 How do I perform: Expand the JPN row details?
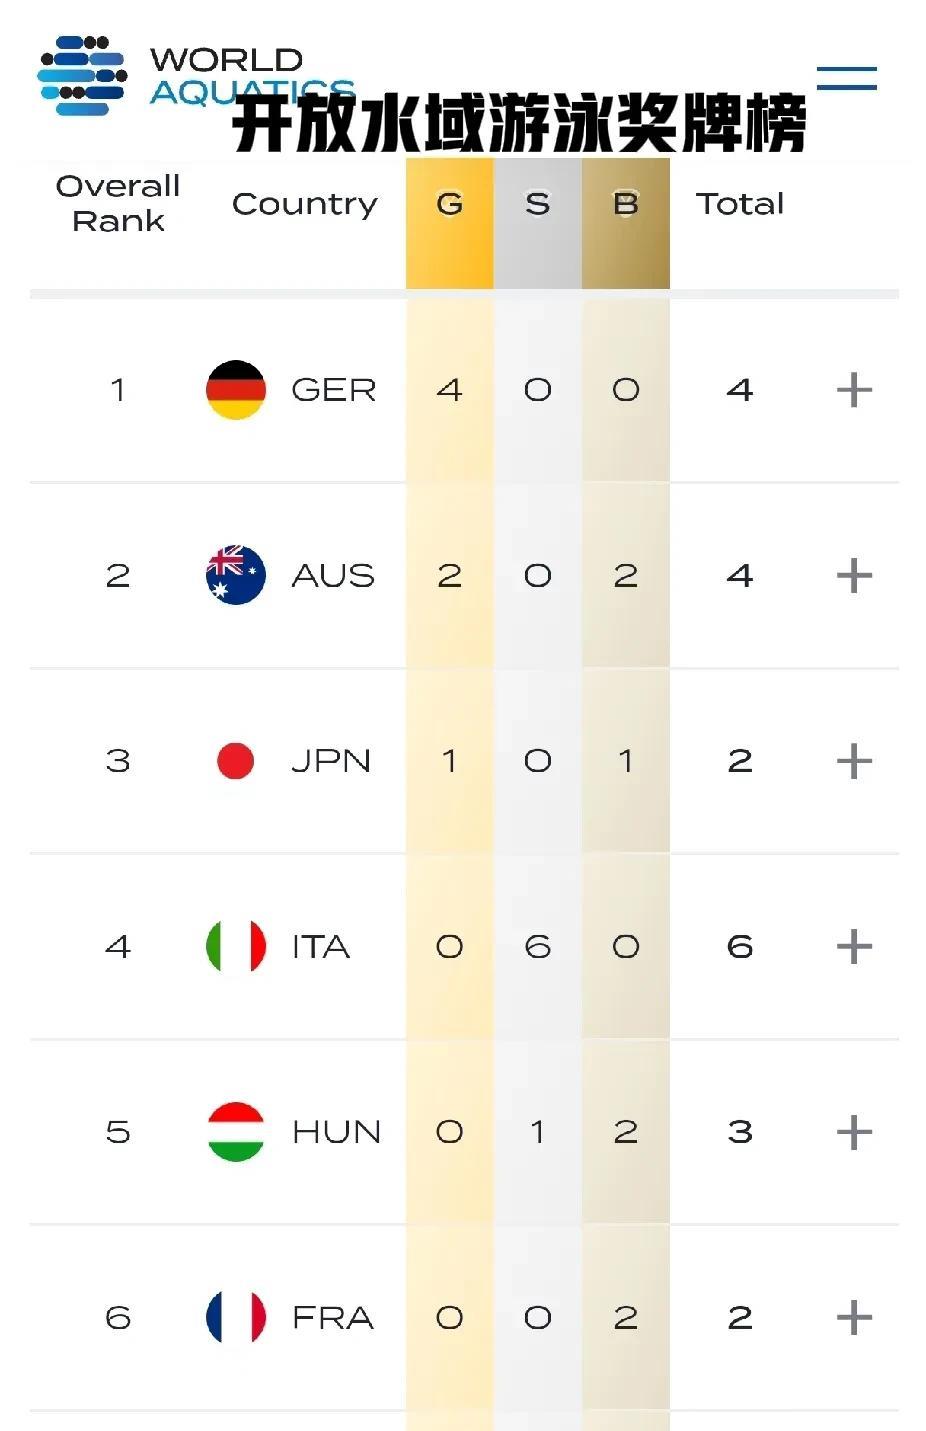(x=854, y=761)
